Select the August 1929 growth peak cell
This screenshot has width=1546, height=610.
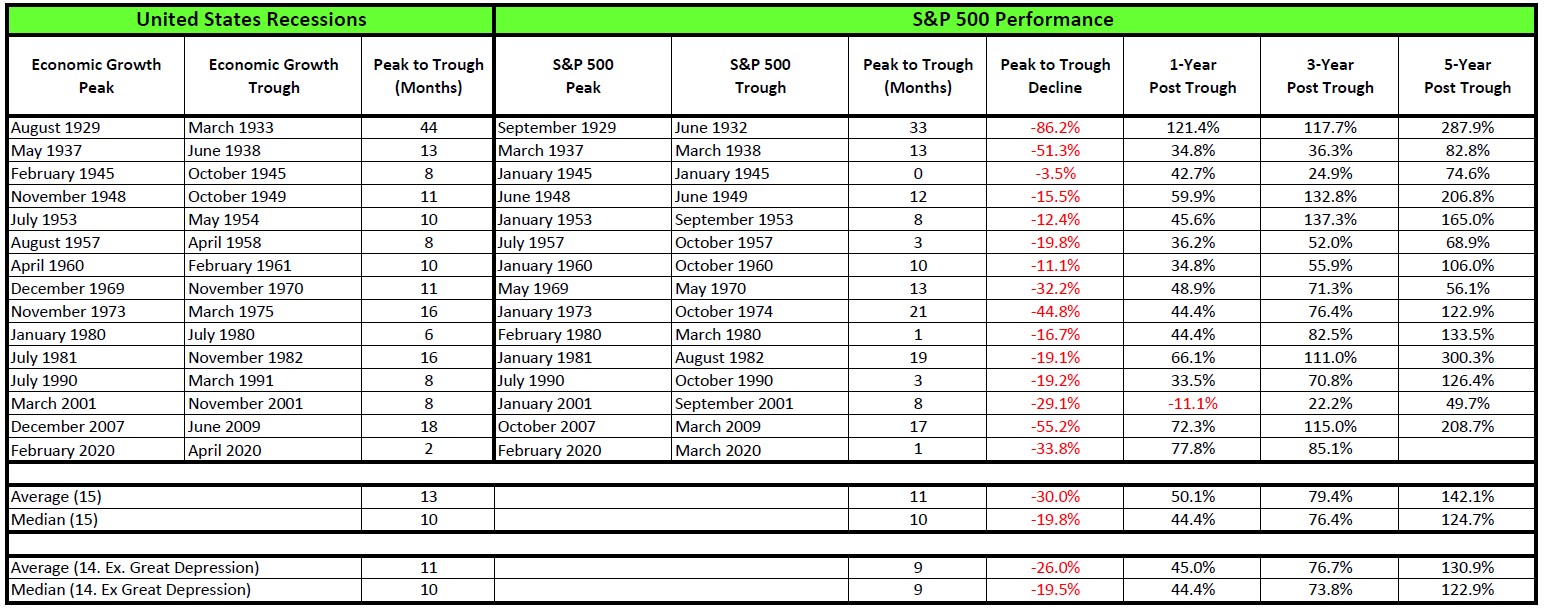96,128
